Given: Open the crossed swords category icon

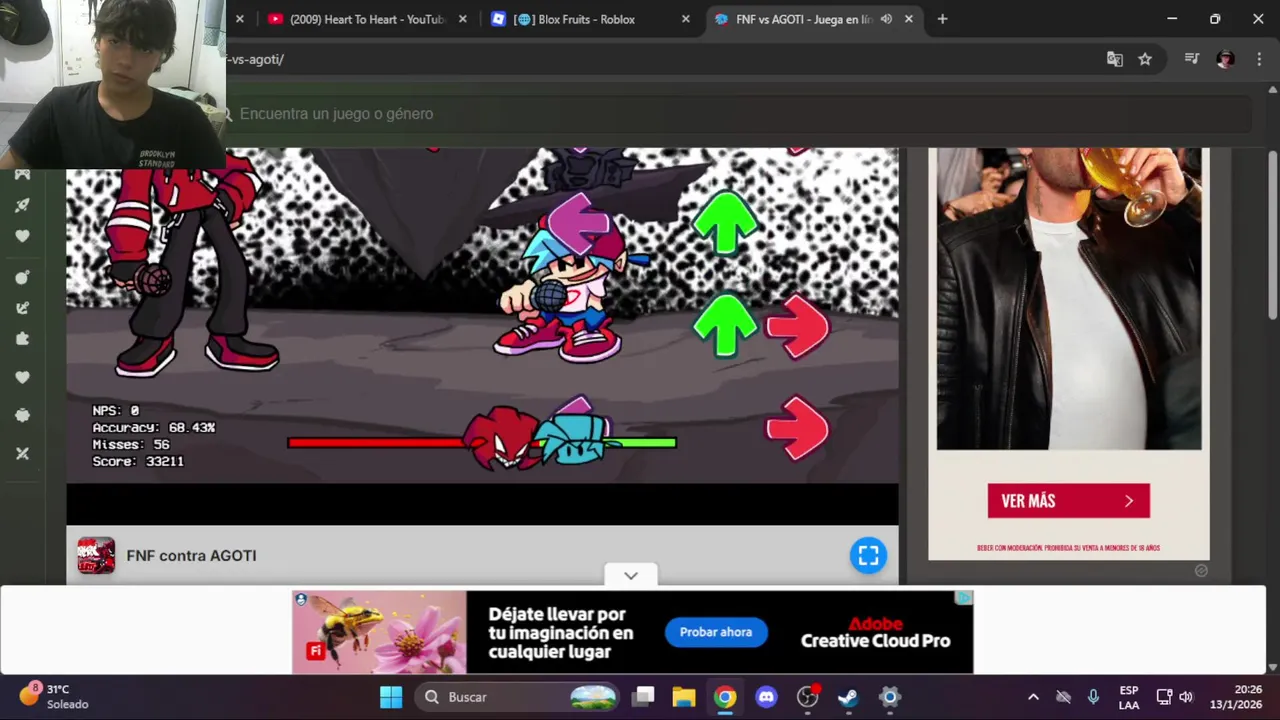Looking at the screenshot, I should coord(22,453).
